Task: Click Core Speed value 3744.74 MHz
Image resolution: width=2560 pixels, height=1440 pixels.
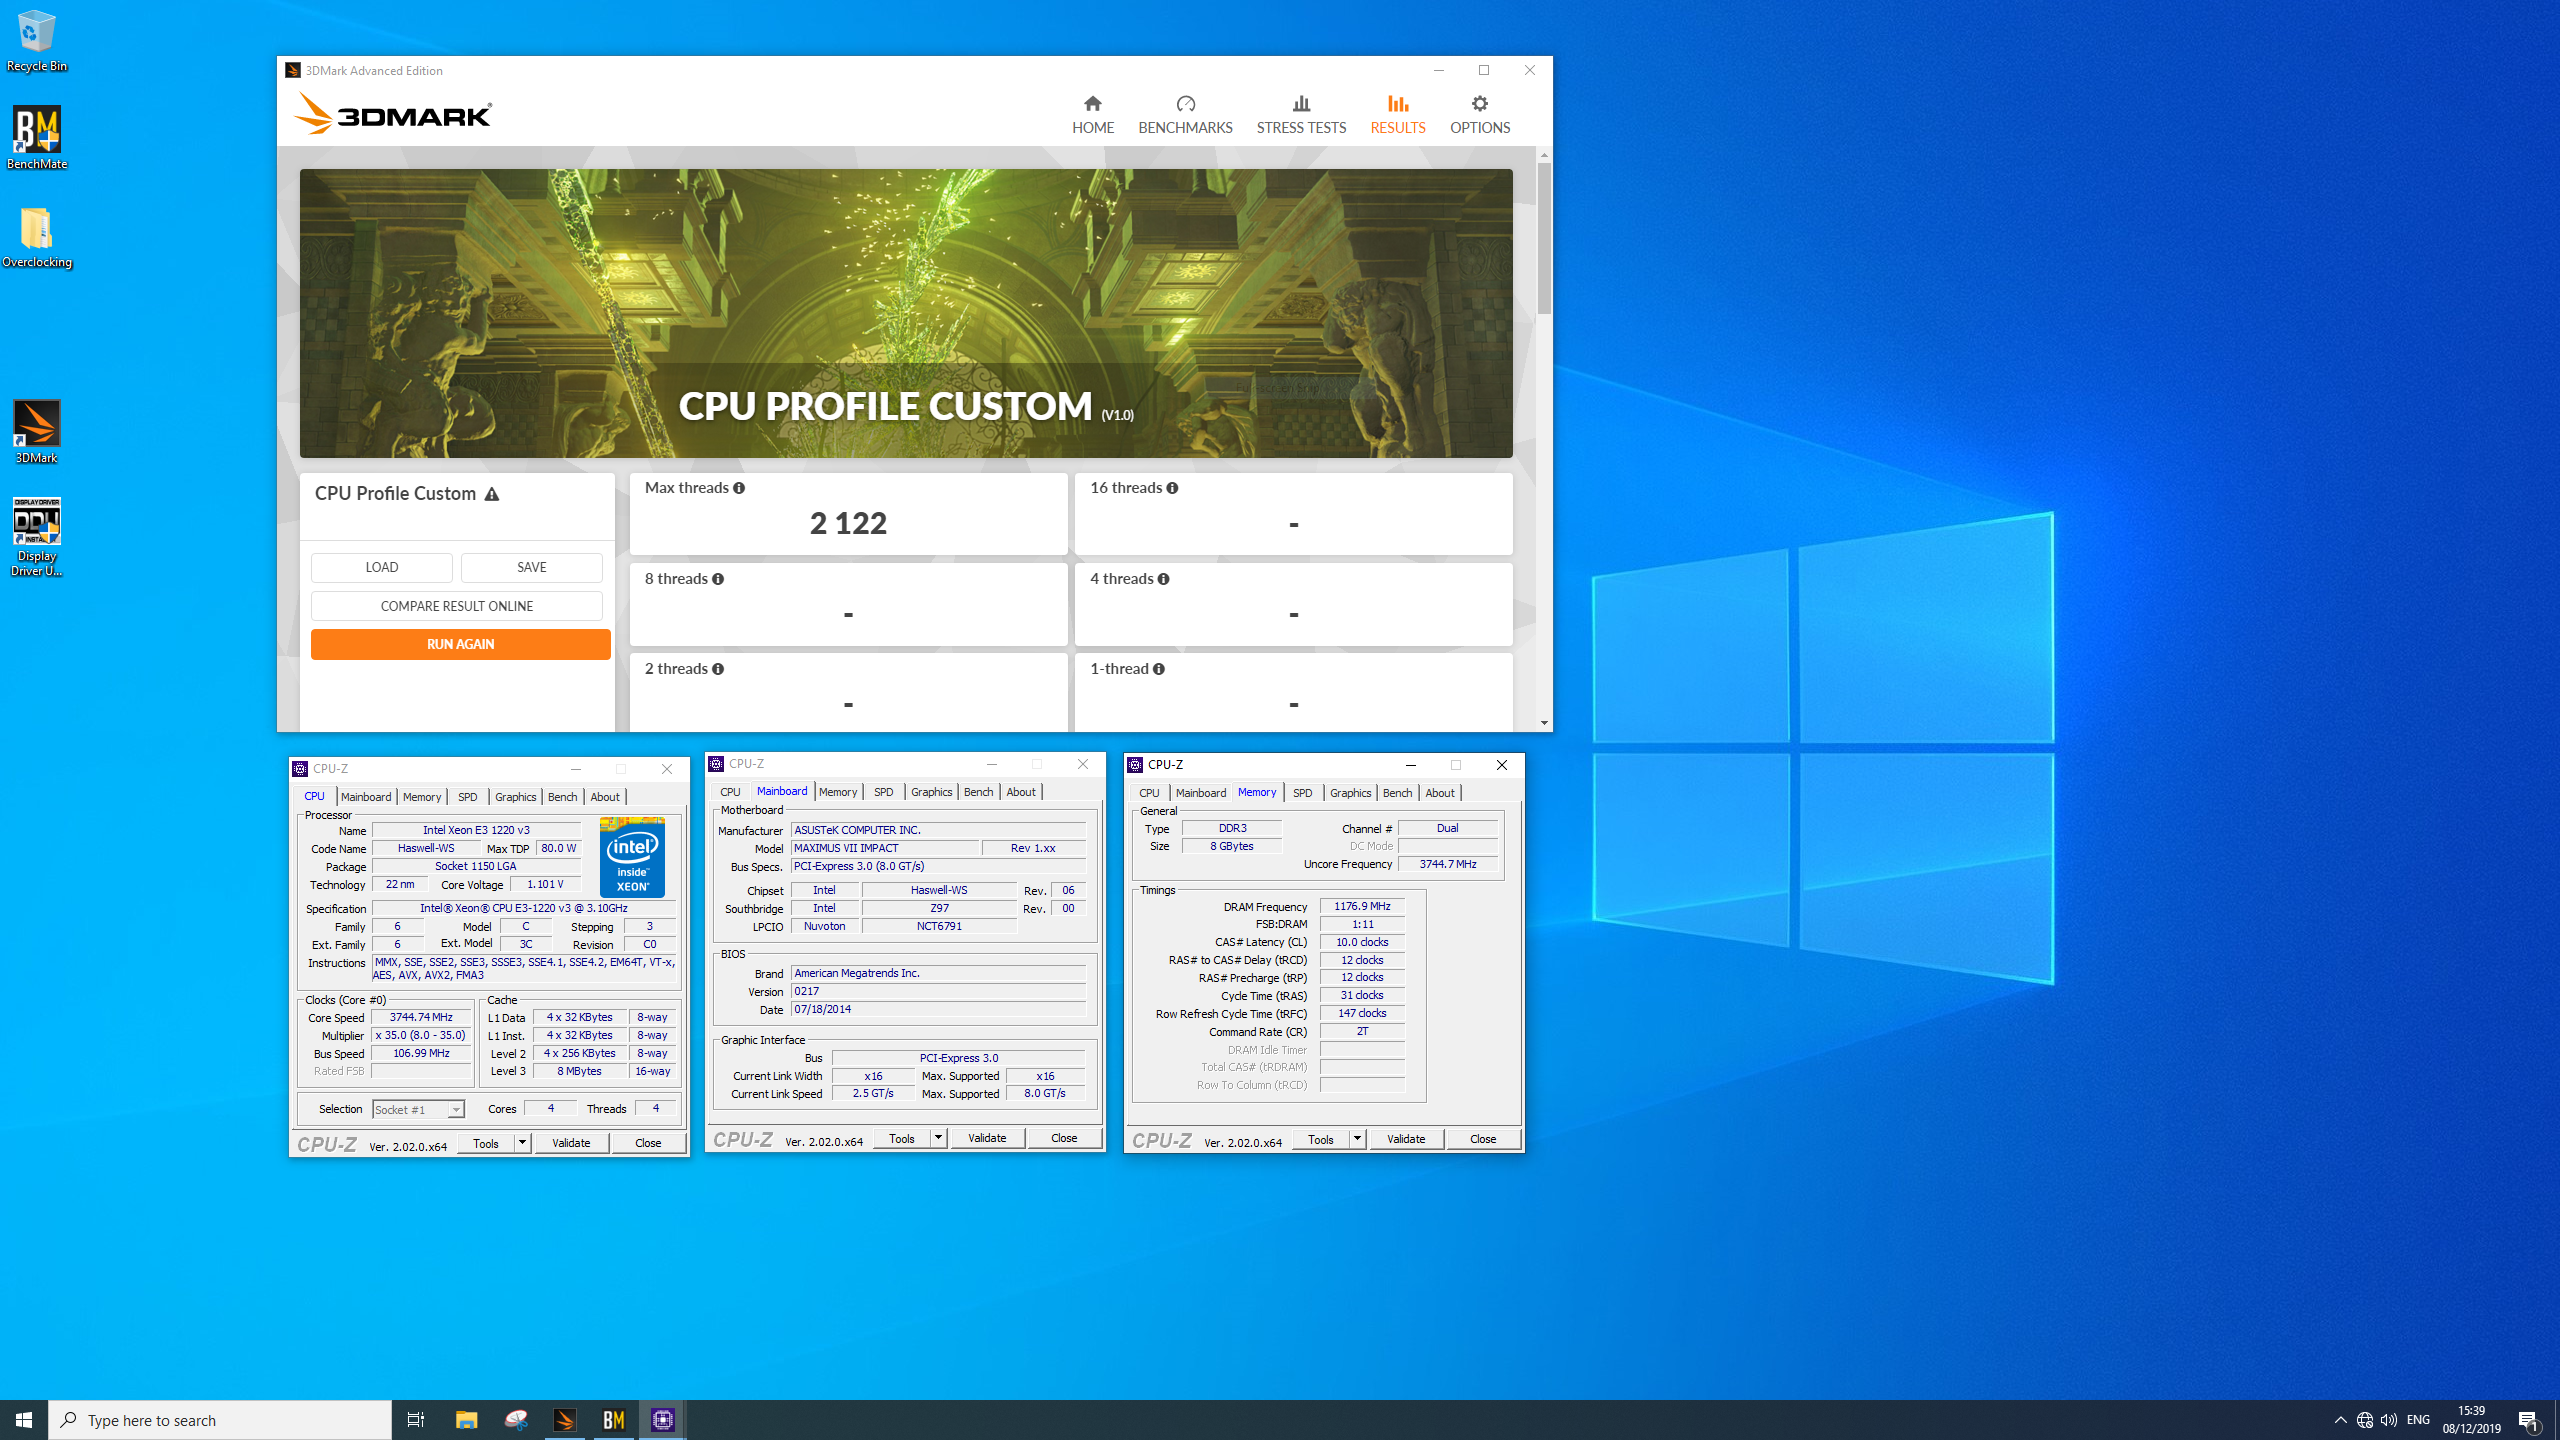Action: click(x=421, y=1017)
